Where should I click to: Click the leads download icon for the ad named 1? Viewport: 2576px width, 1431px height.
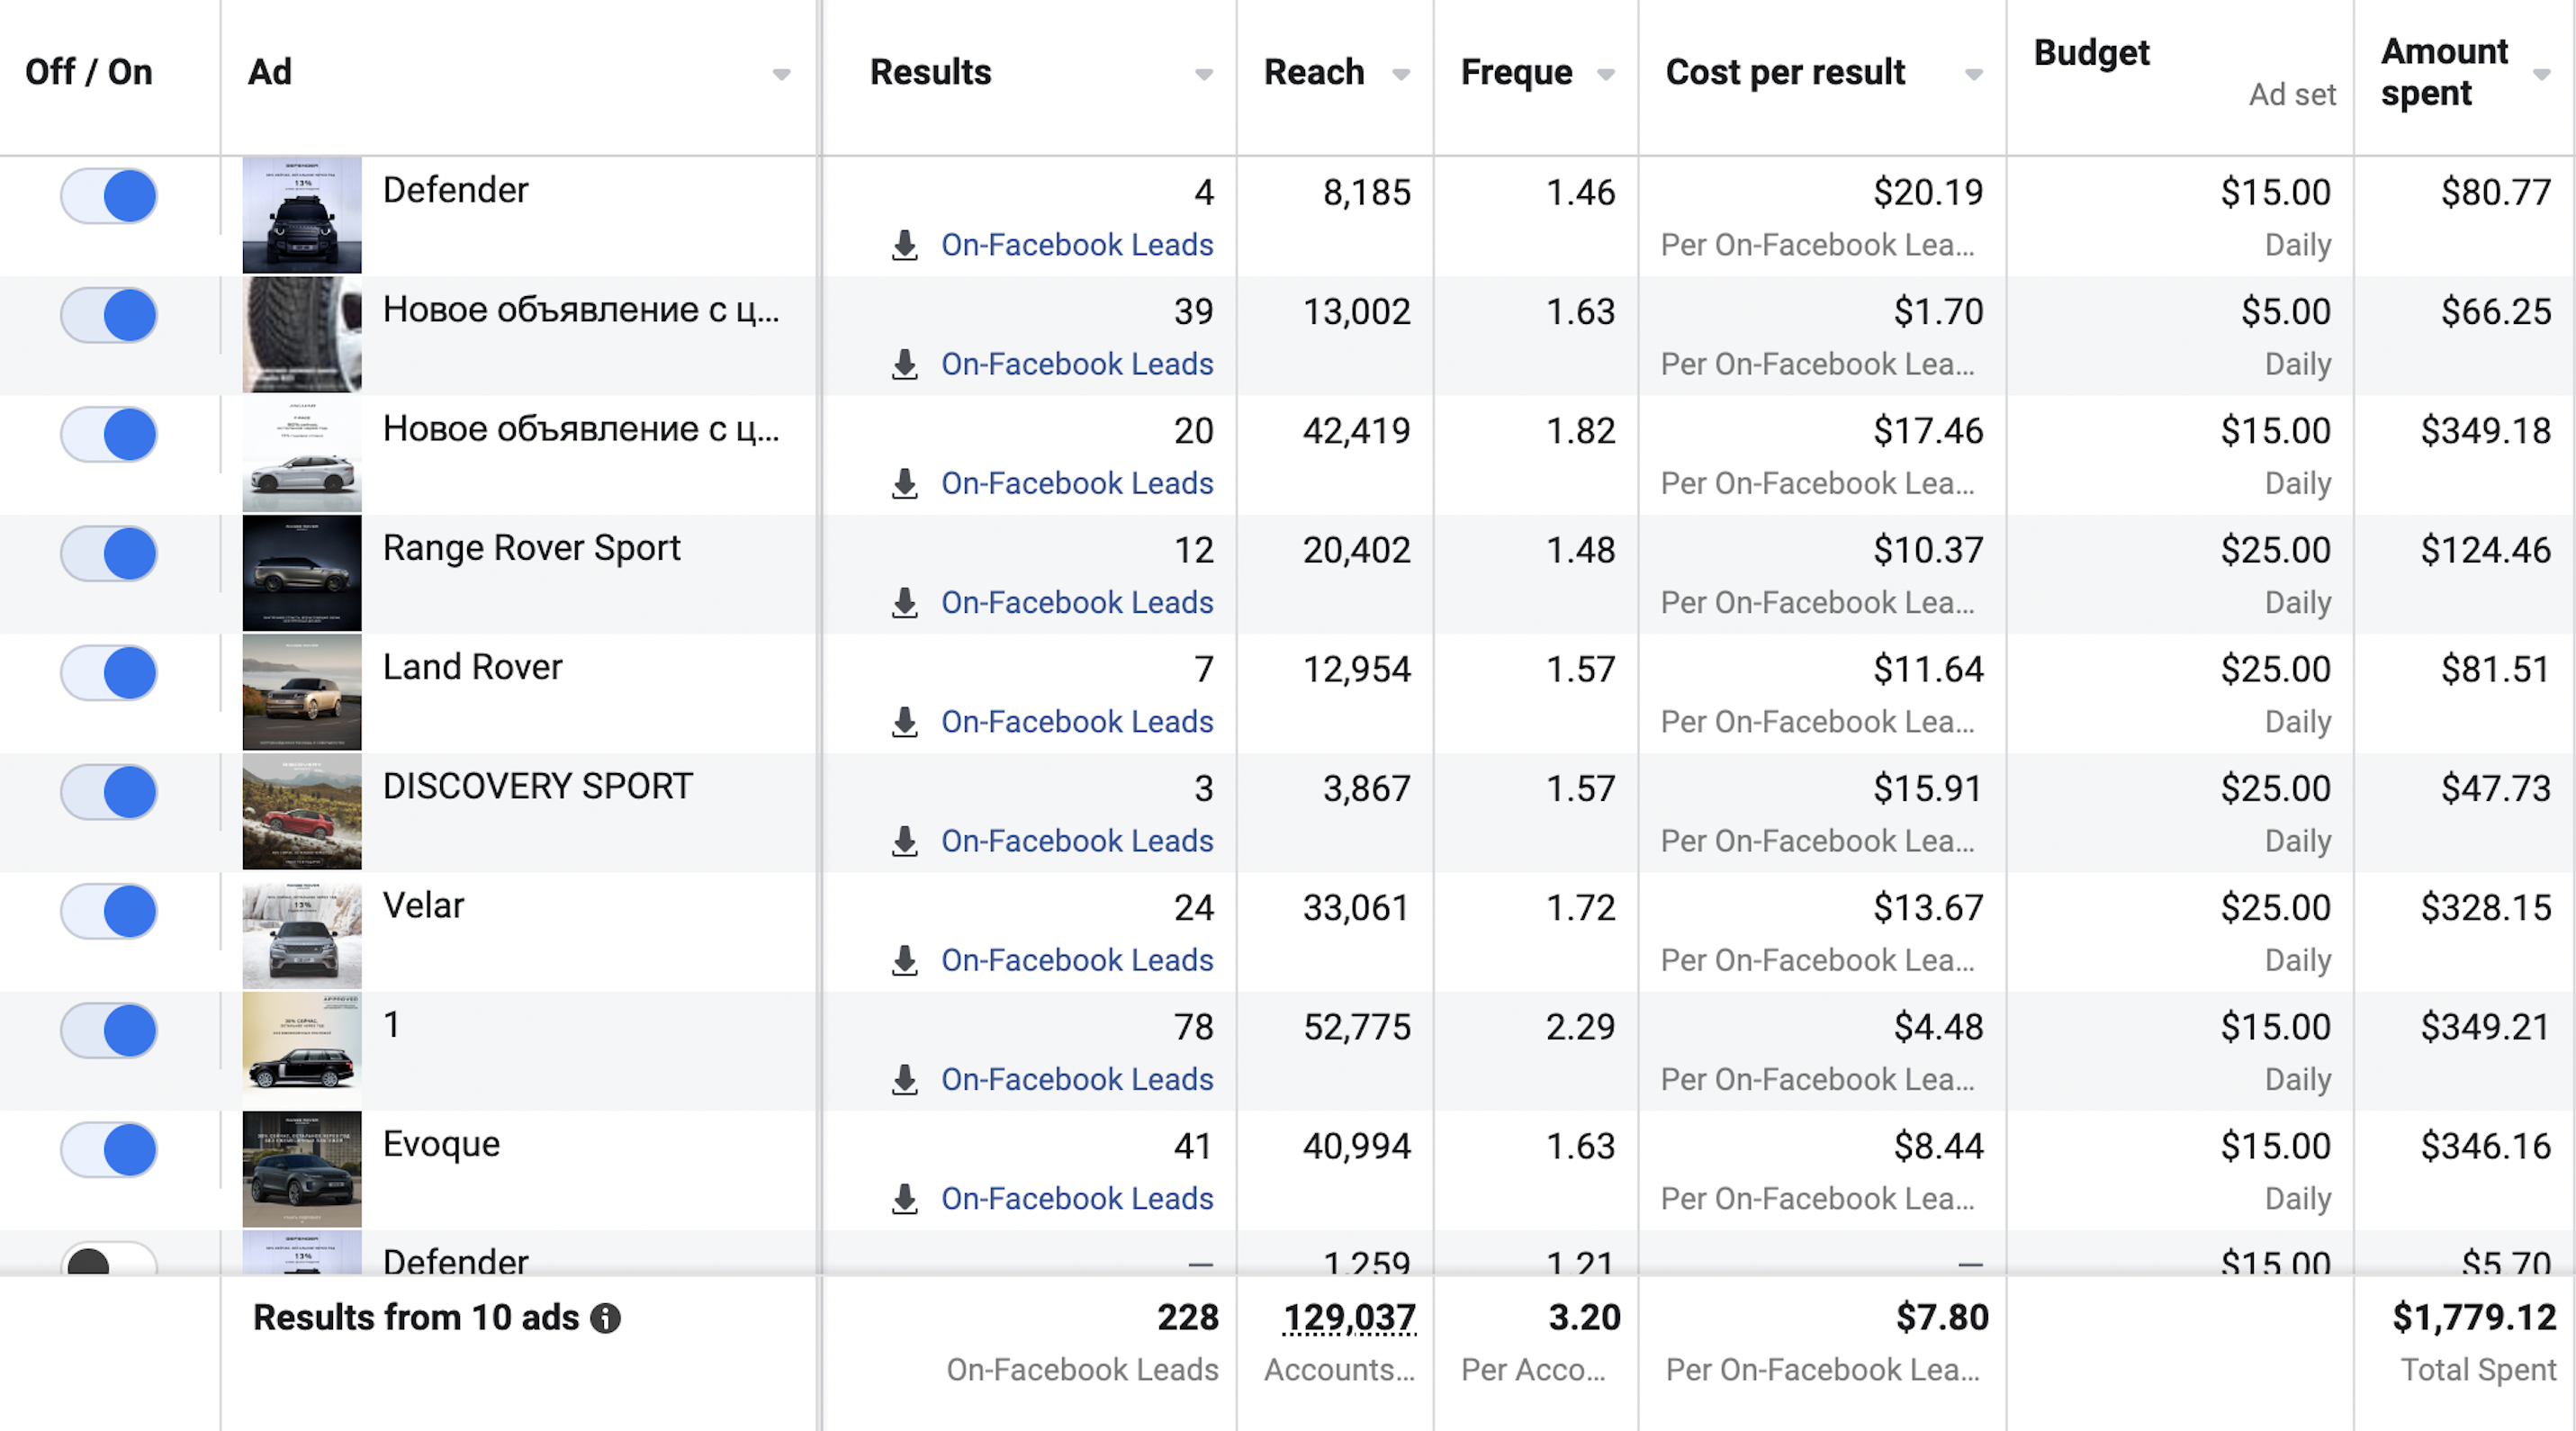[x=904, y=1079]
